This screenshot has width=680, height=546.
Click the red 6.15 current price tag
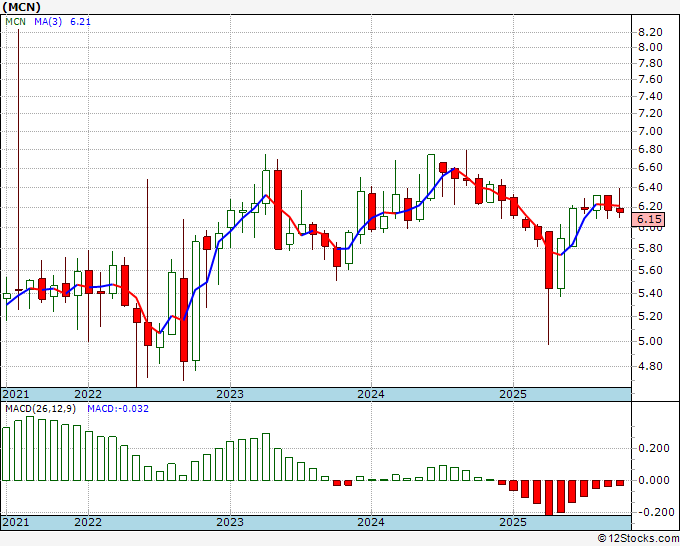[649, 219]
